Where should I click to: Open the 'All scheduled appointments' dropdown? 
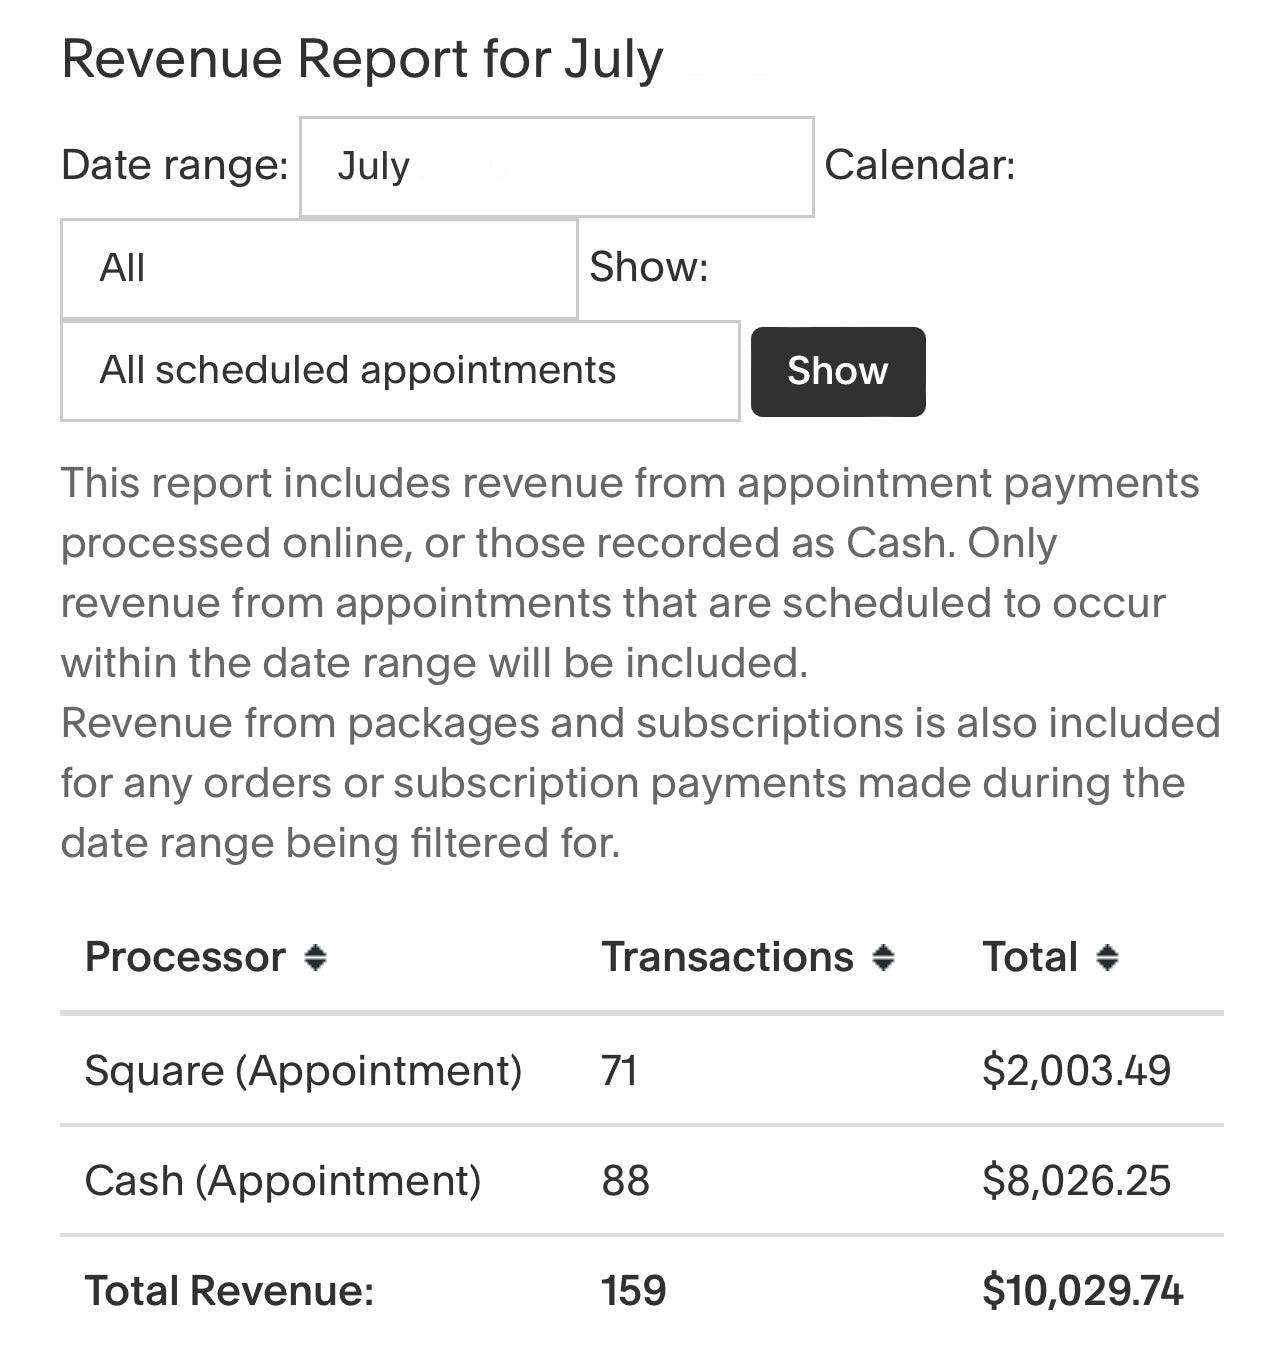(x=400, y=371)
